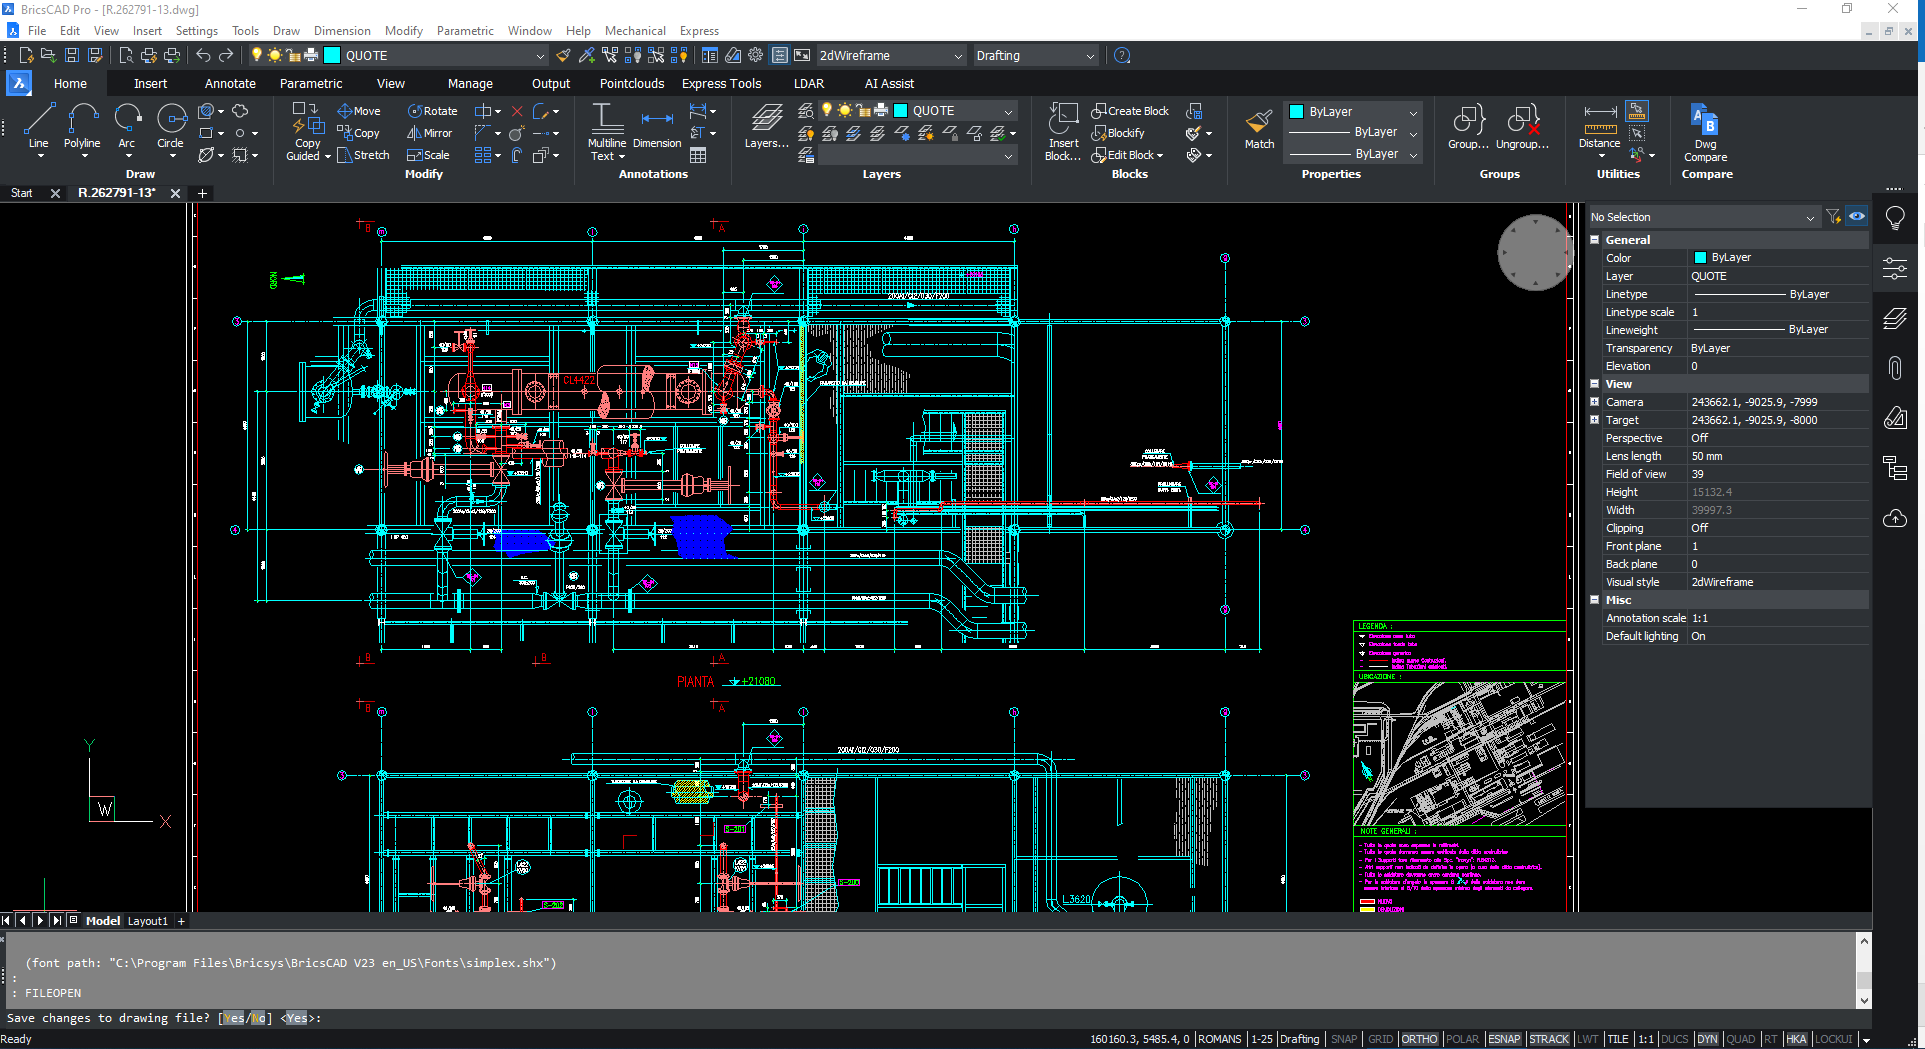Collapse the General properties section

(x=1595, y=240)
